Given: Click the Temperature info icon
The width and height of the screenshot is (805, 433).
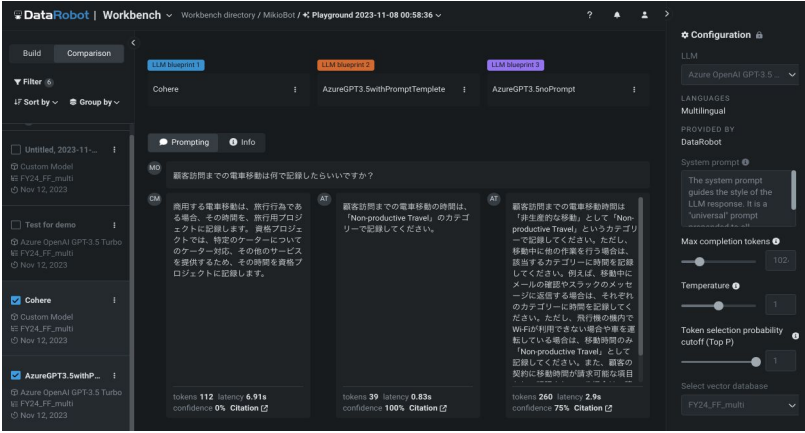Looking at the screenshot, I should [x=736, y=286].
